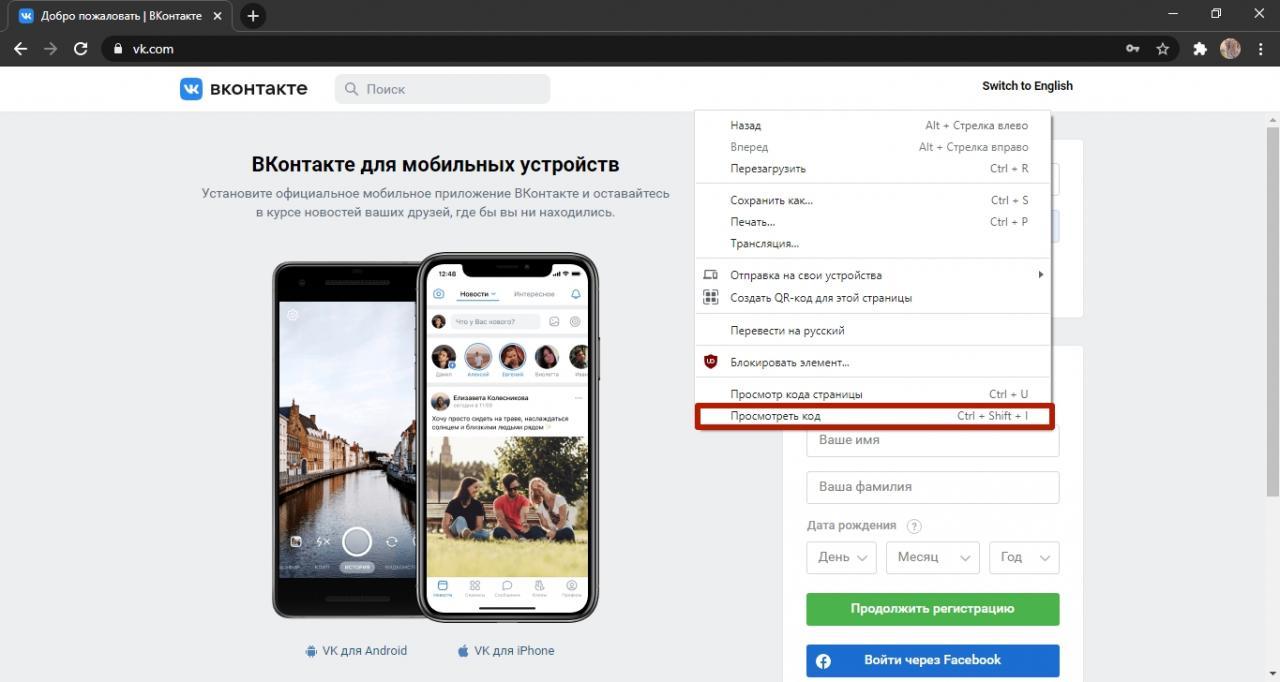This screenshot has width=1280, height=682.
Task: Open the День dropdown
Action: pos(841,557)
